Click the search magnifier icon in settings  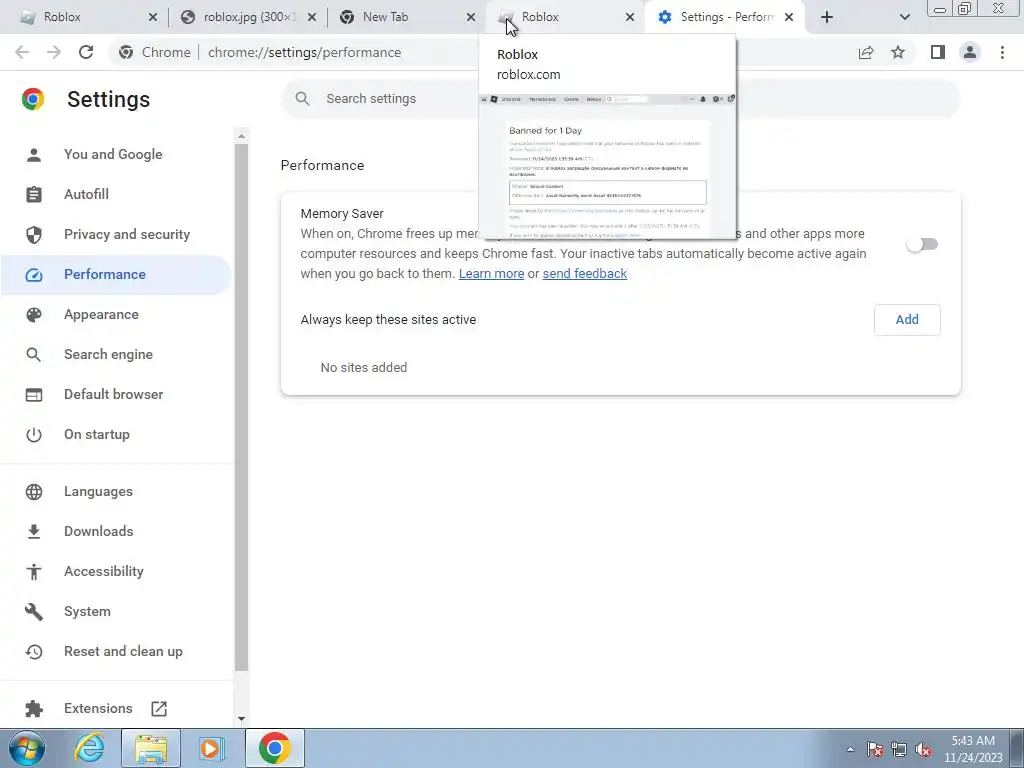click(302, 99)
